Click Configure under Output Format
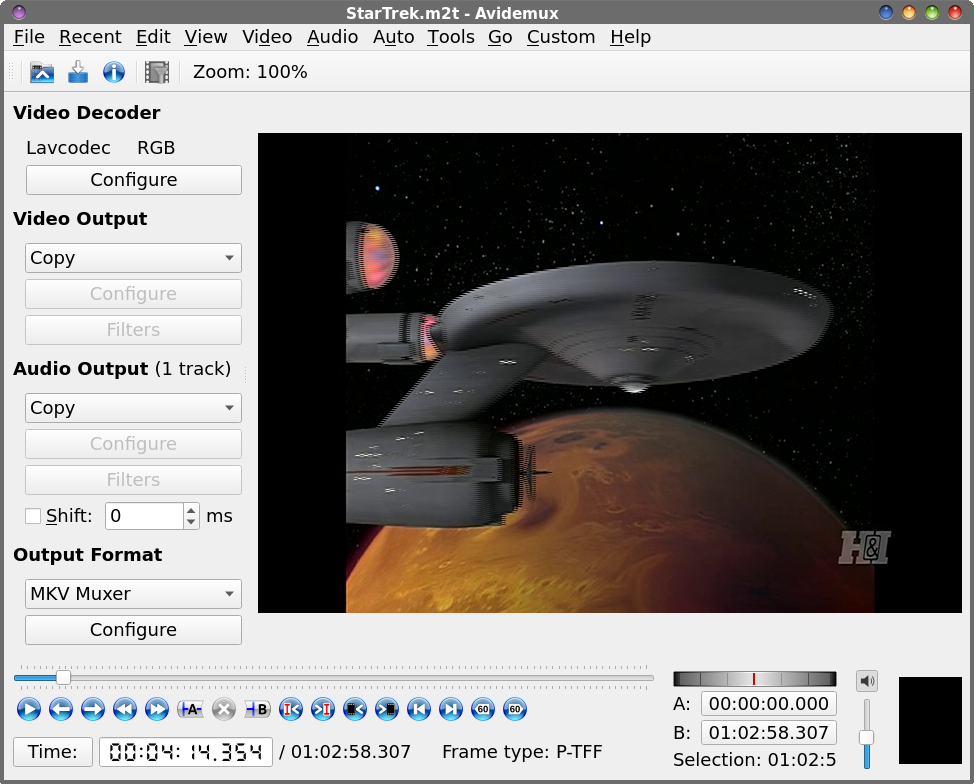The width and height of the screenshot is (974, 784). pyautogui.click(x=133, y=630)
